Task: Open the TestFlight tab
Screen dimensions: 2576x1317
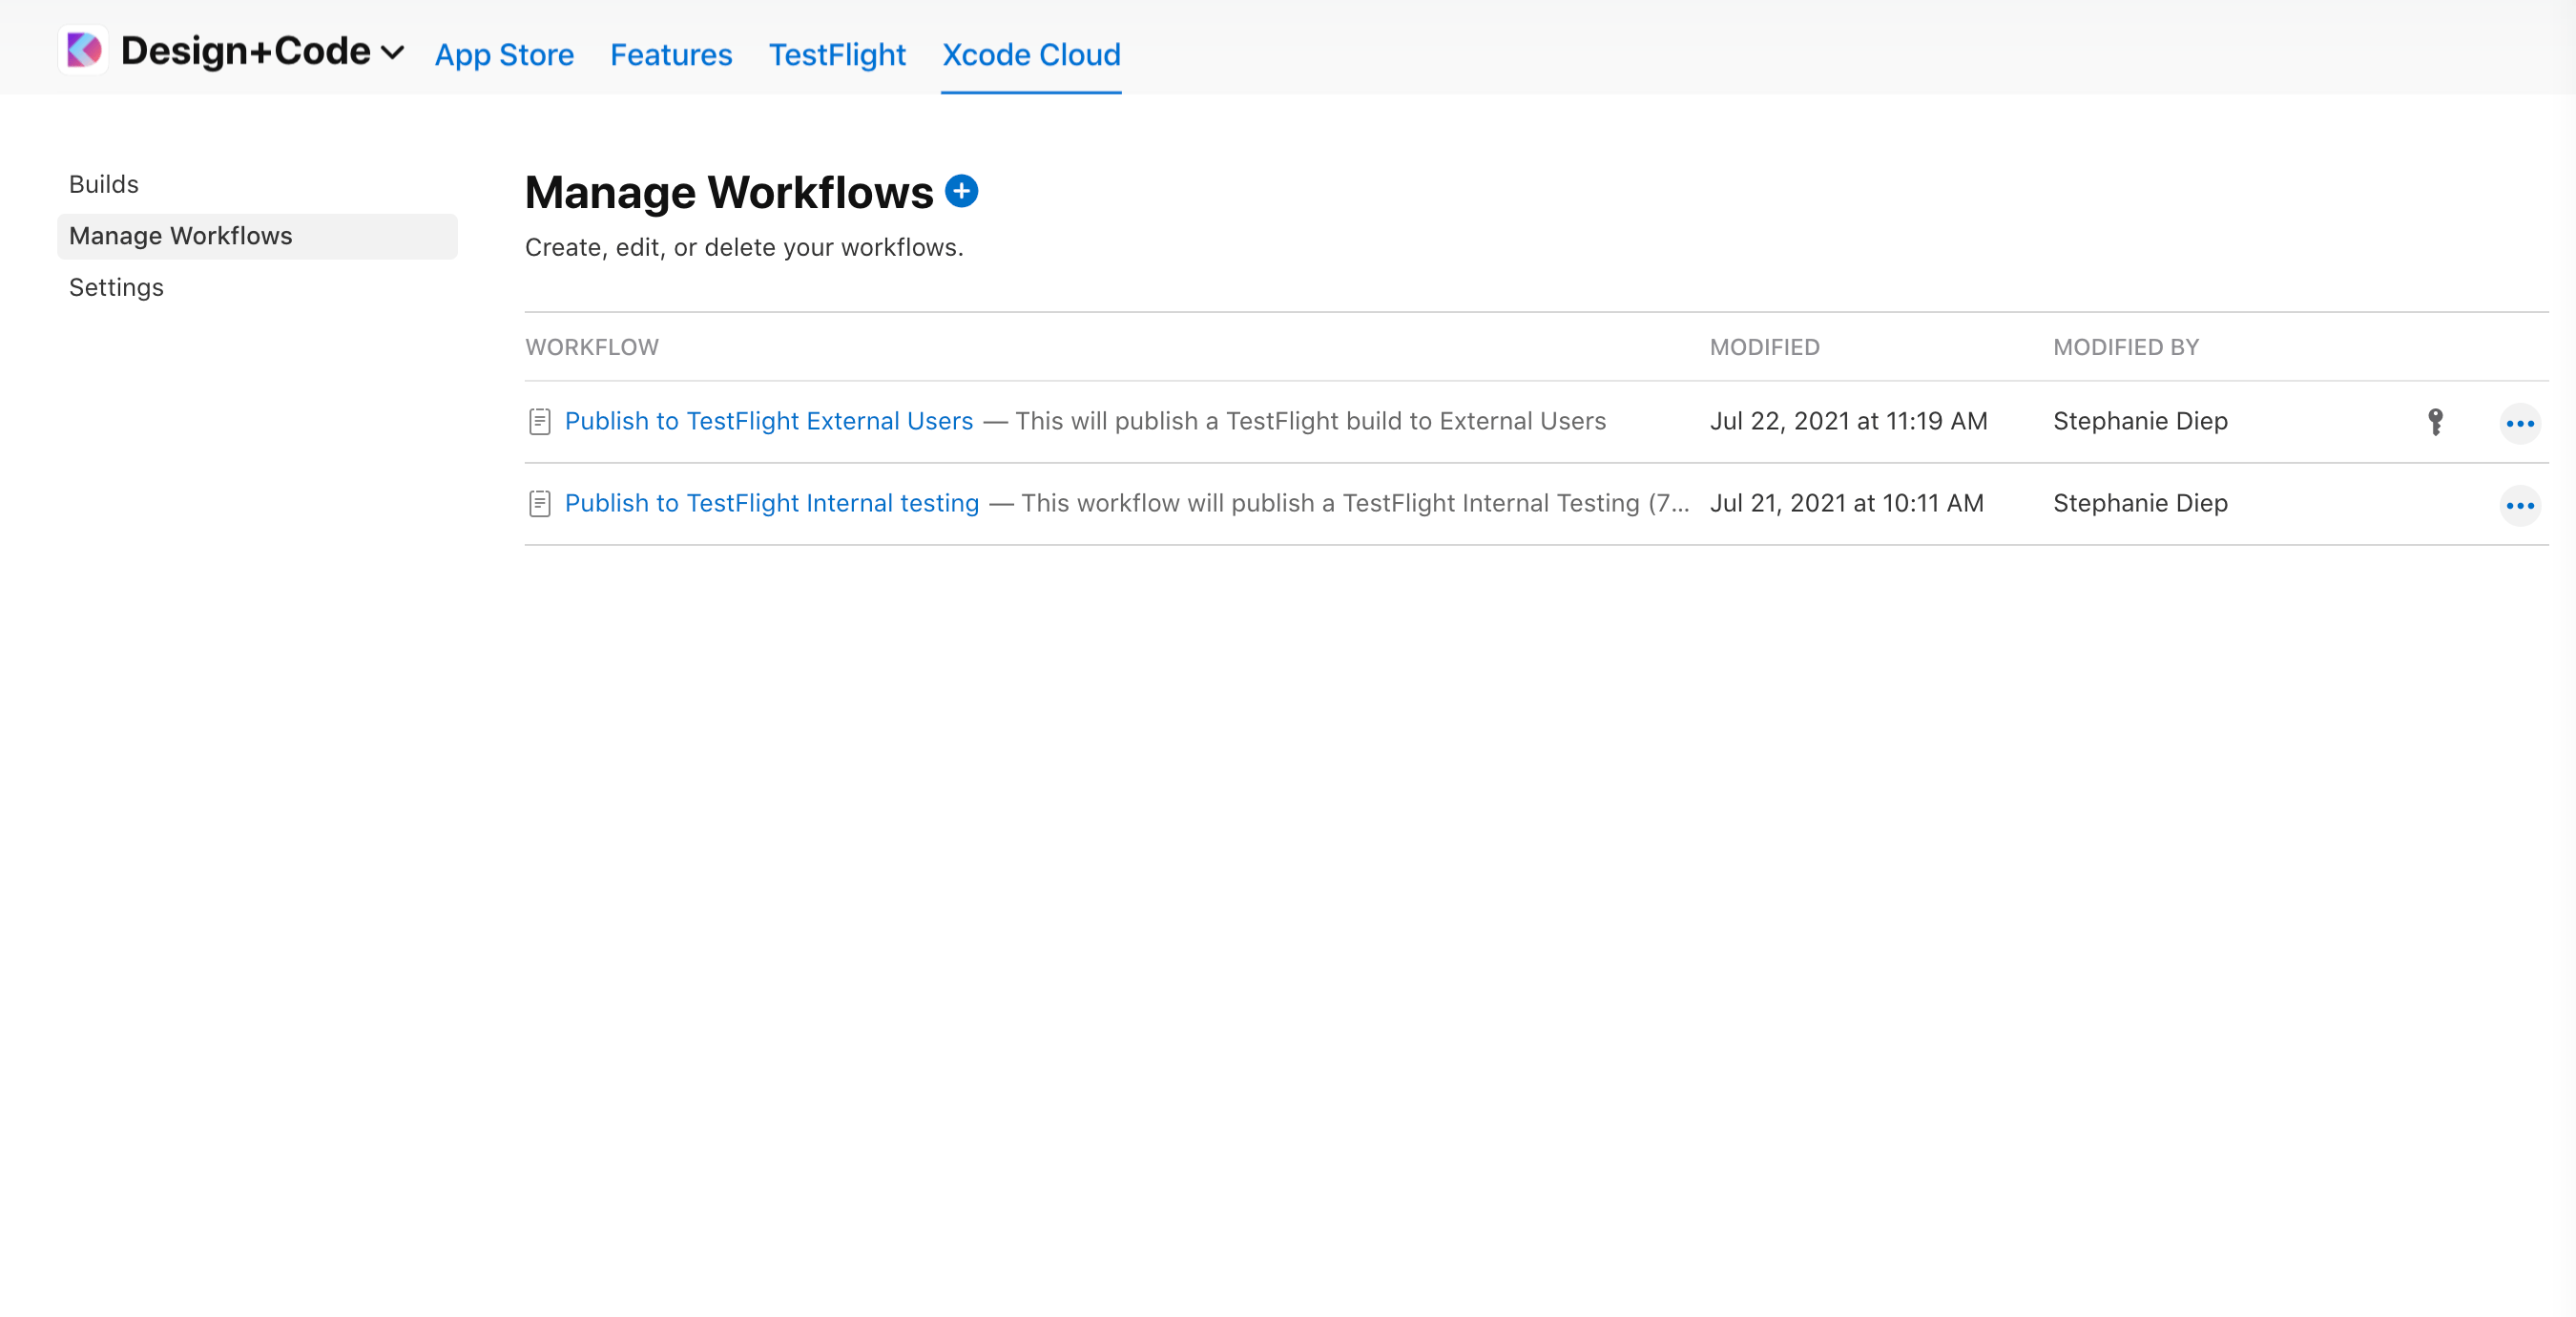Action: tap(837, 54)
